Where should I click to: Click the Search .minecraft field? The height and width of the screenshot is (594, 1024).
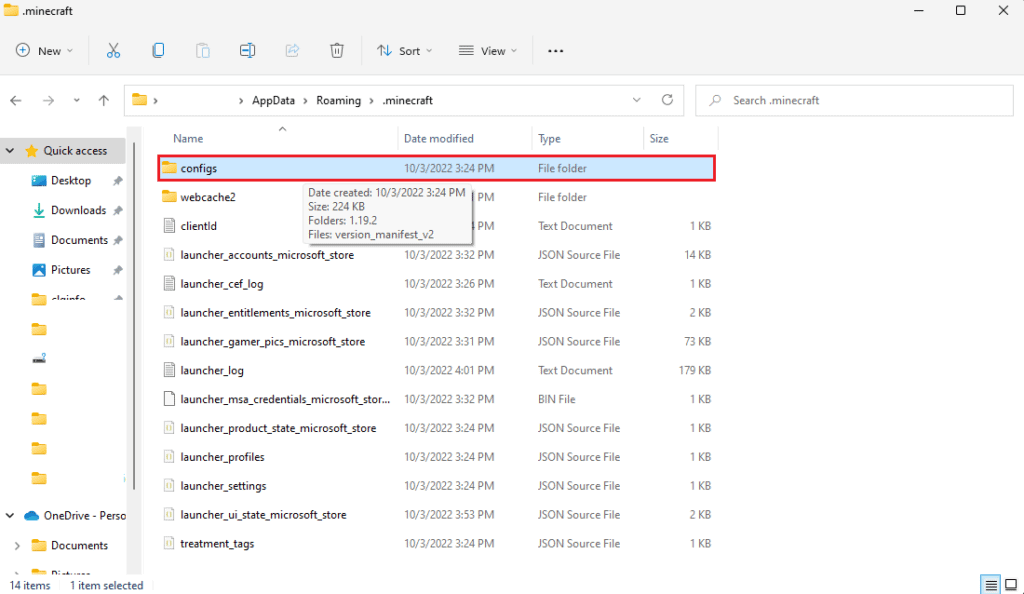(854, 101)
